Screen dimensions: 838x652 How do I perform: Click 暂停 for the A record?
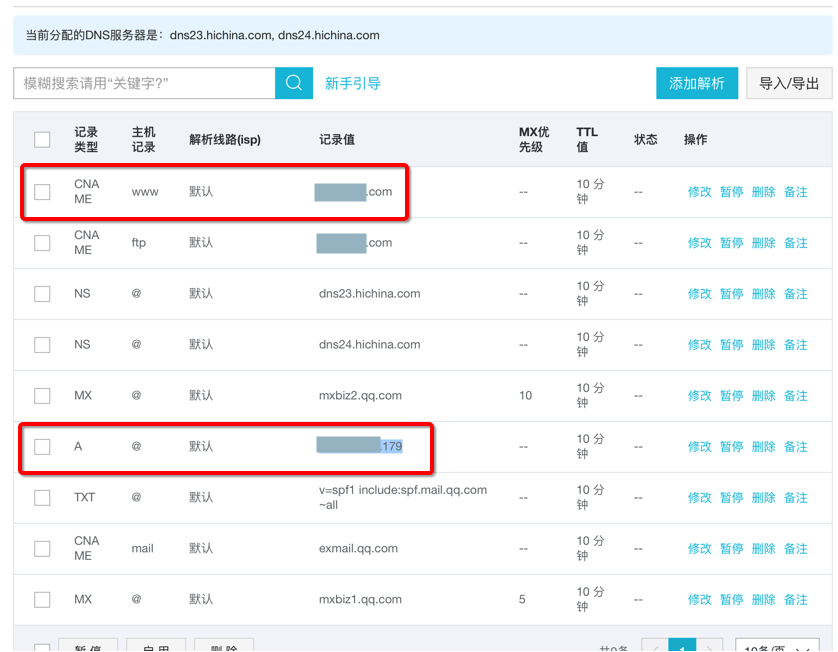(732, 447)
